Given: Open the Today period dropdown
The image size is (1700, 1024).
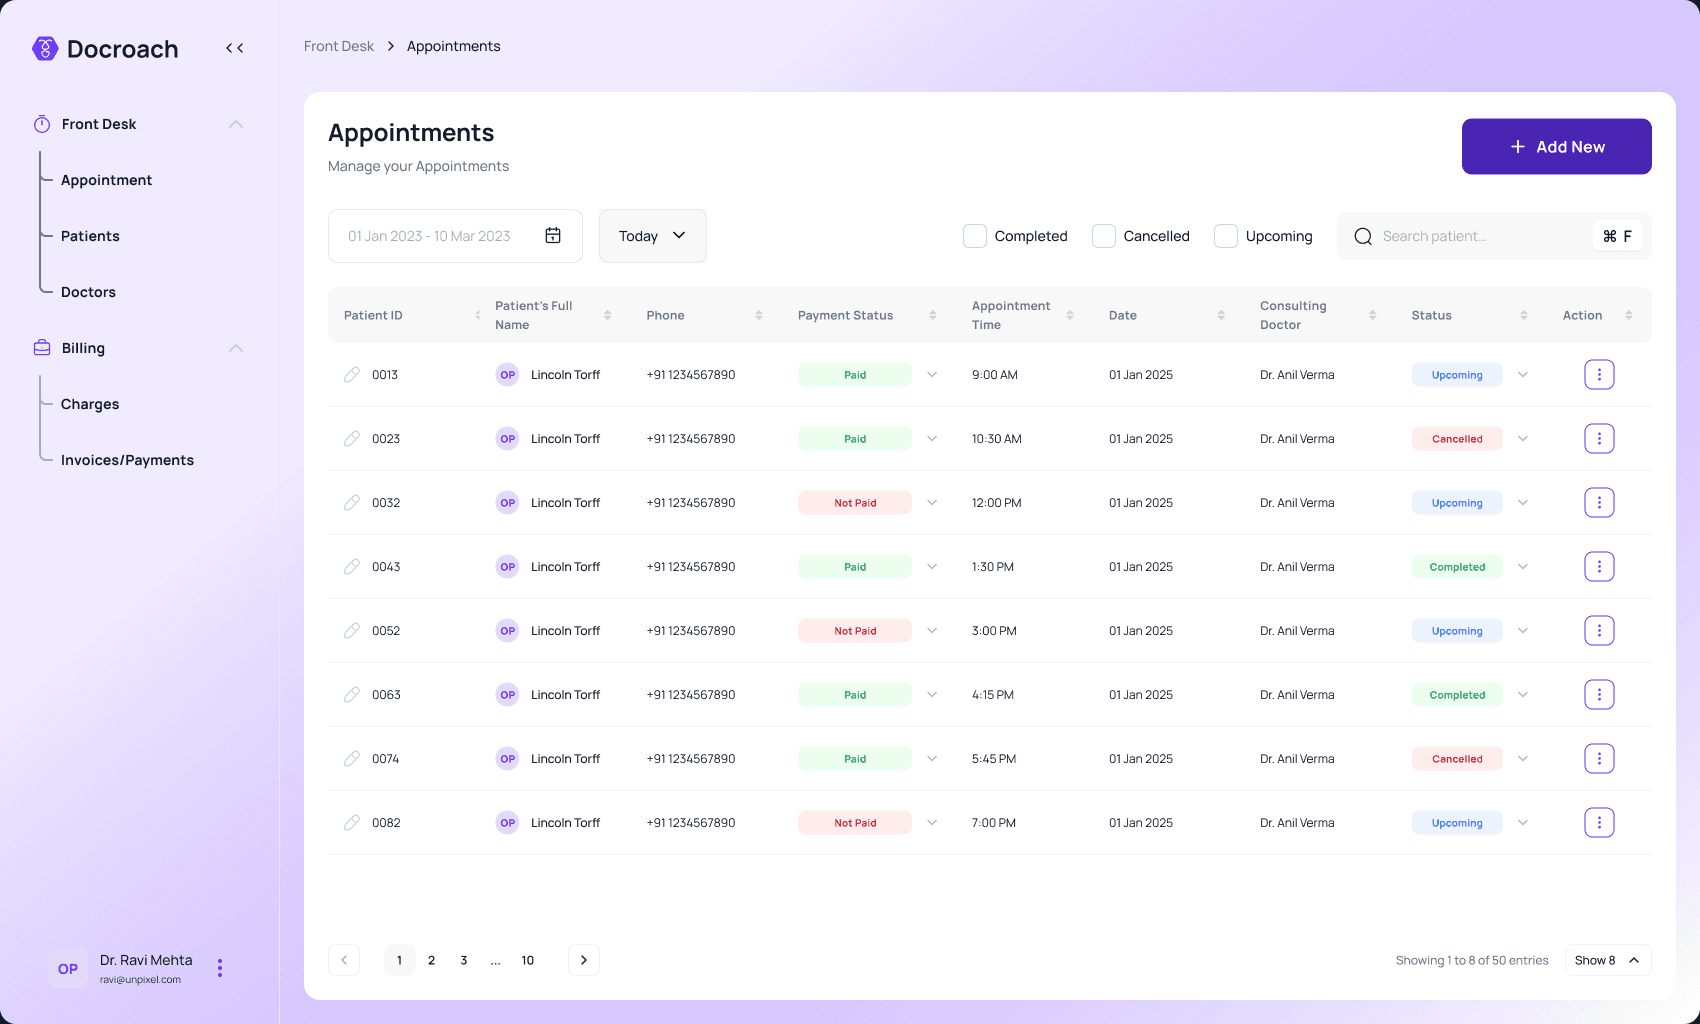Looking at the screenshot, I should (x=653, y=236).
